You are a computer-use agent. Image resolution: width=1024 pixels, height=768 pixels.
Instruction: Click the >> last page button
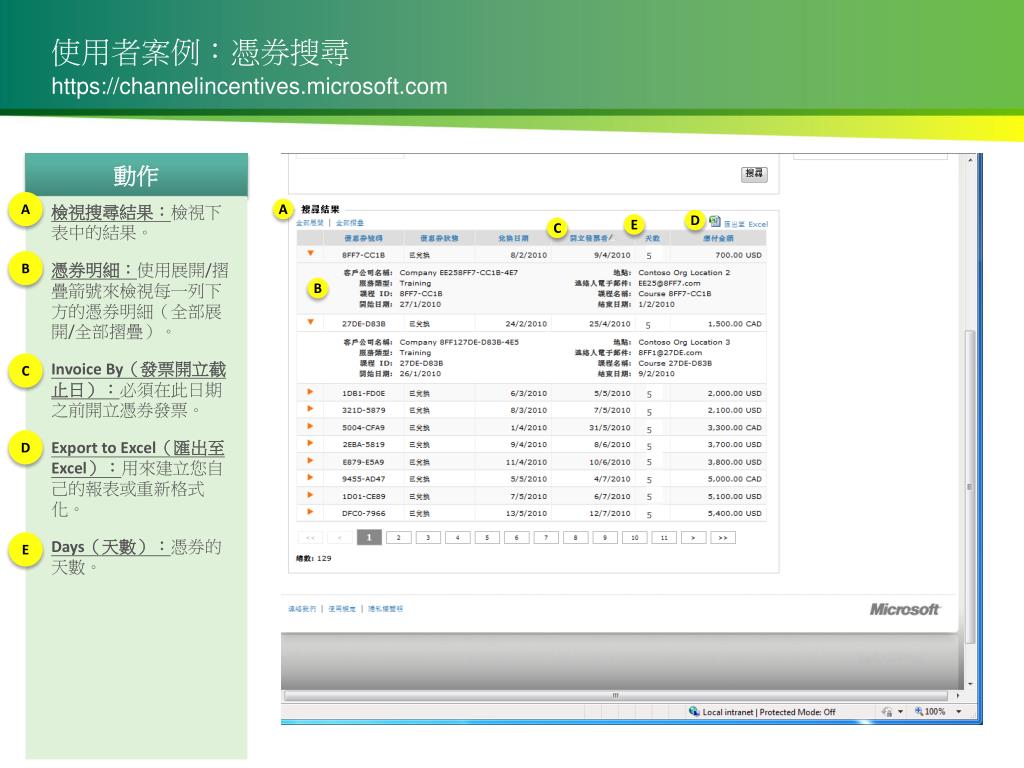(x=723, y=537)
